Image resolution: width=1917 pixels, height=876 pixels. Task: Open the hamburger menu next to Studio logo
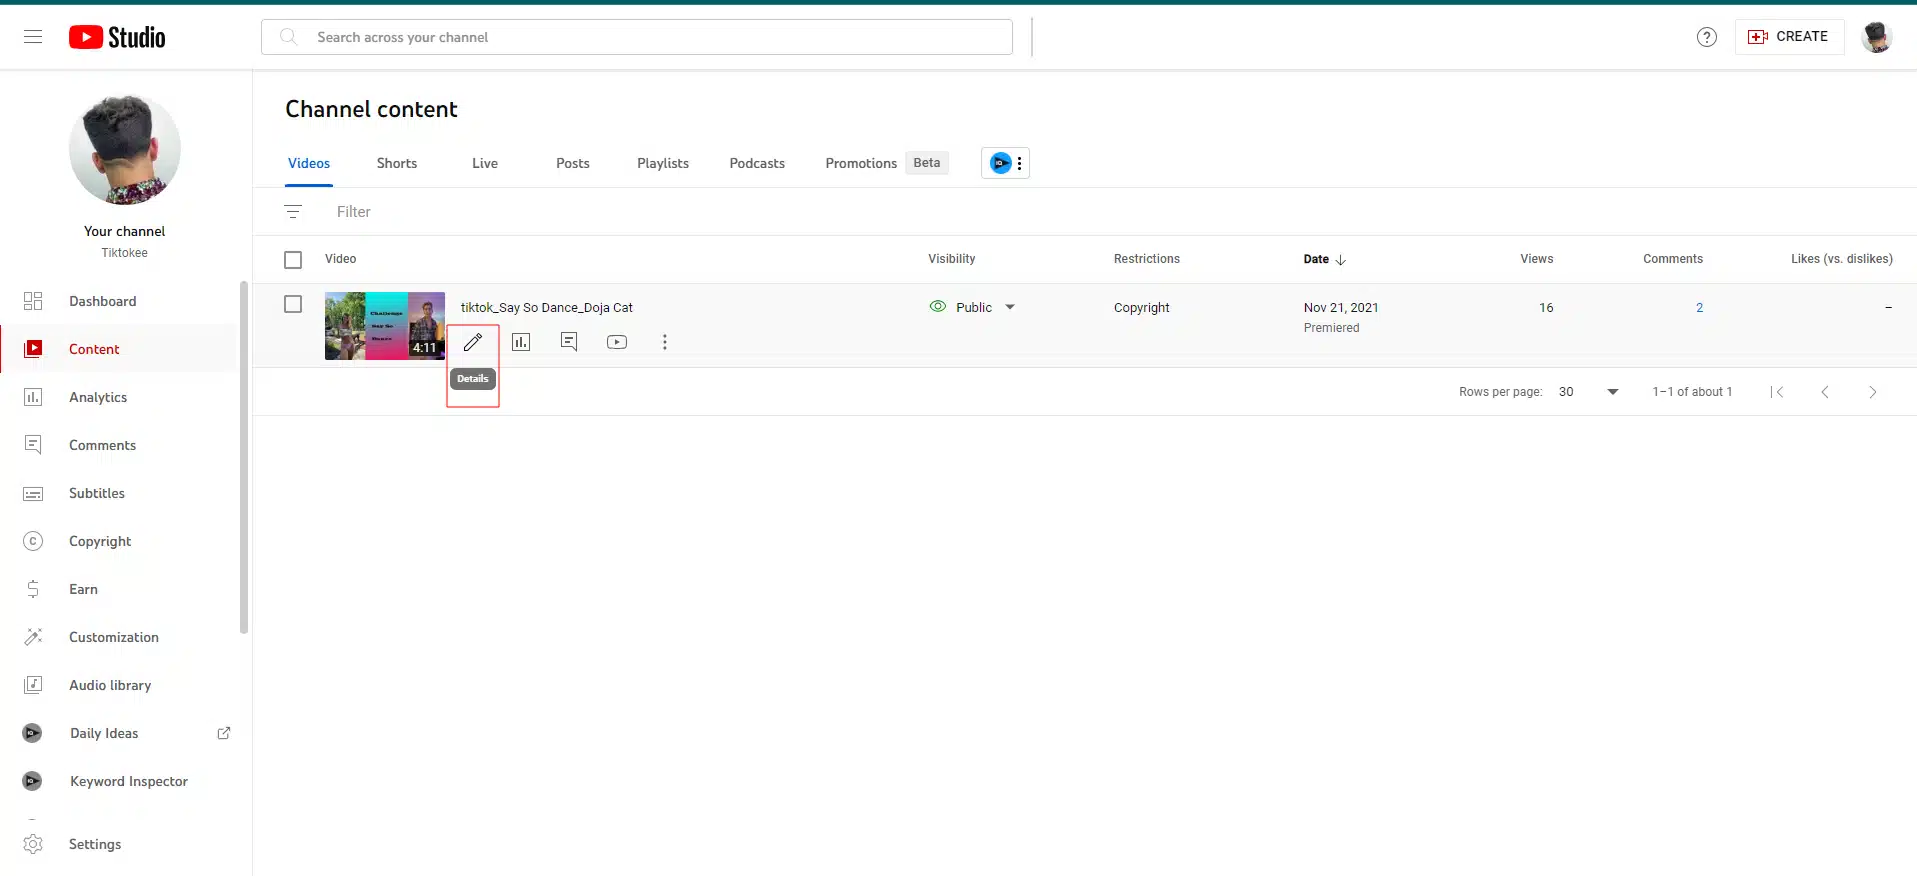[33, 37]
